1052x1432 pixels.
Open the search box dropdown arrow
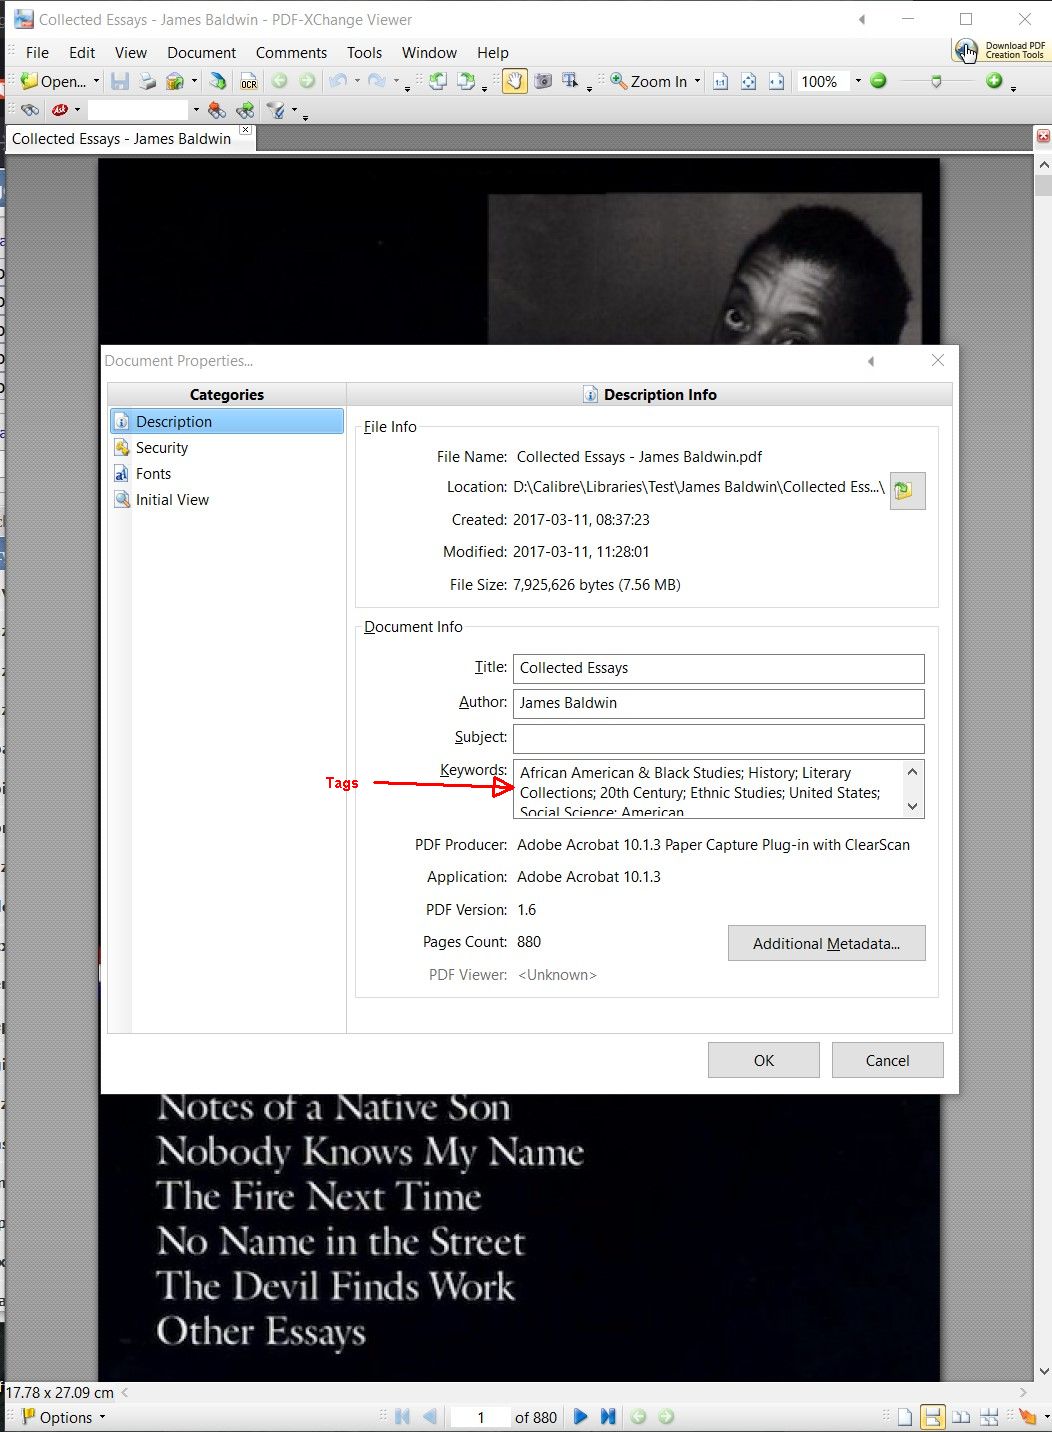click(x=196, y=110)
